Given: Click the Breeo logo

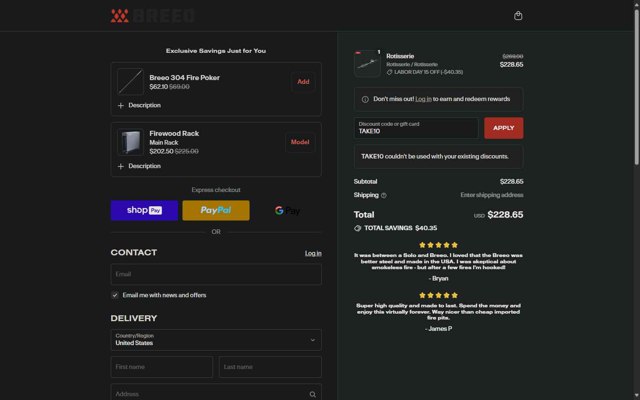Looking at the screenshot, I should (x=153, y=16).
